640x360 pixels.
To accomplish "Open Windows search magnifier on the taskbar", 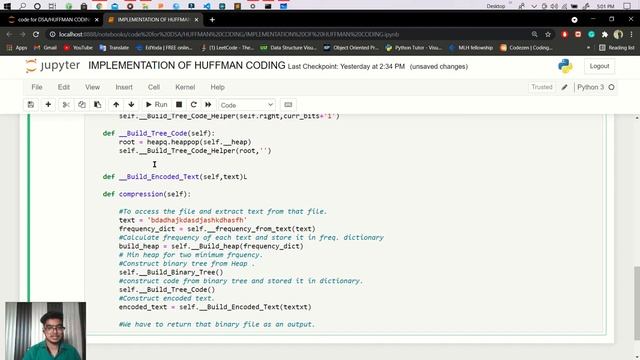I will coord(22,6).
